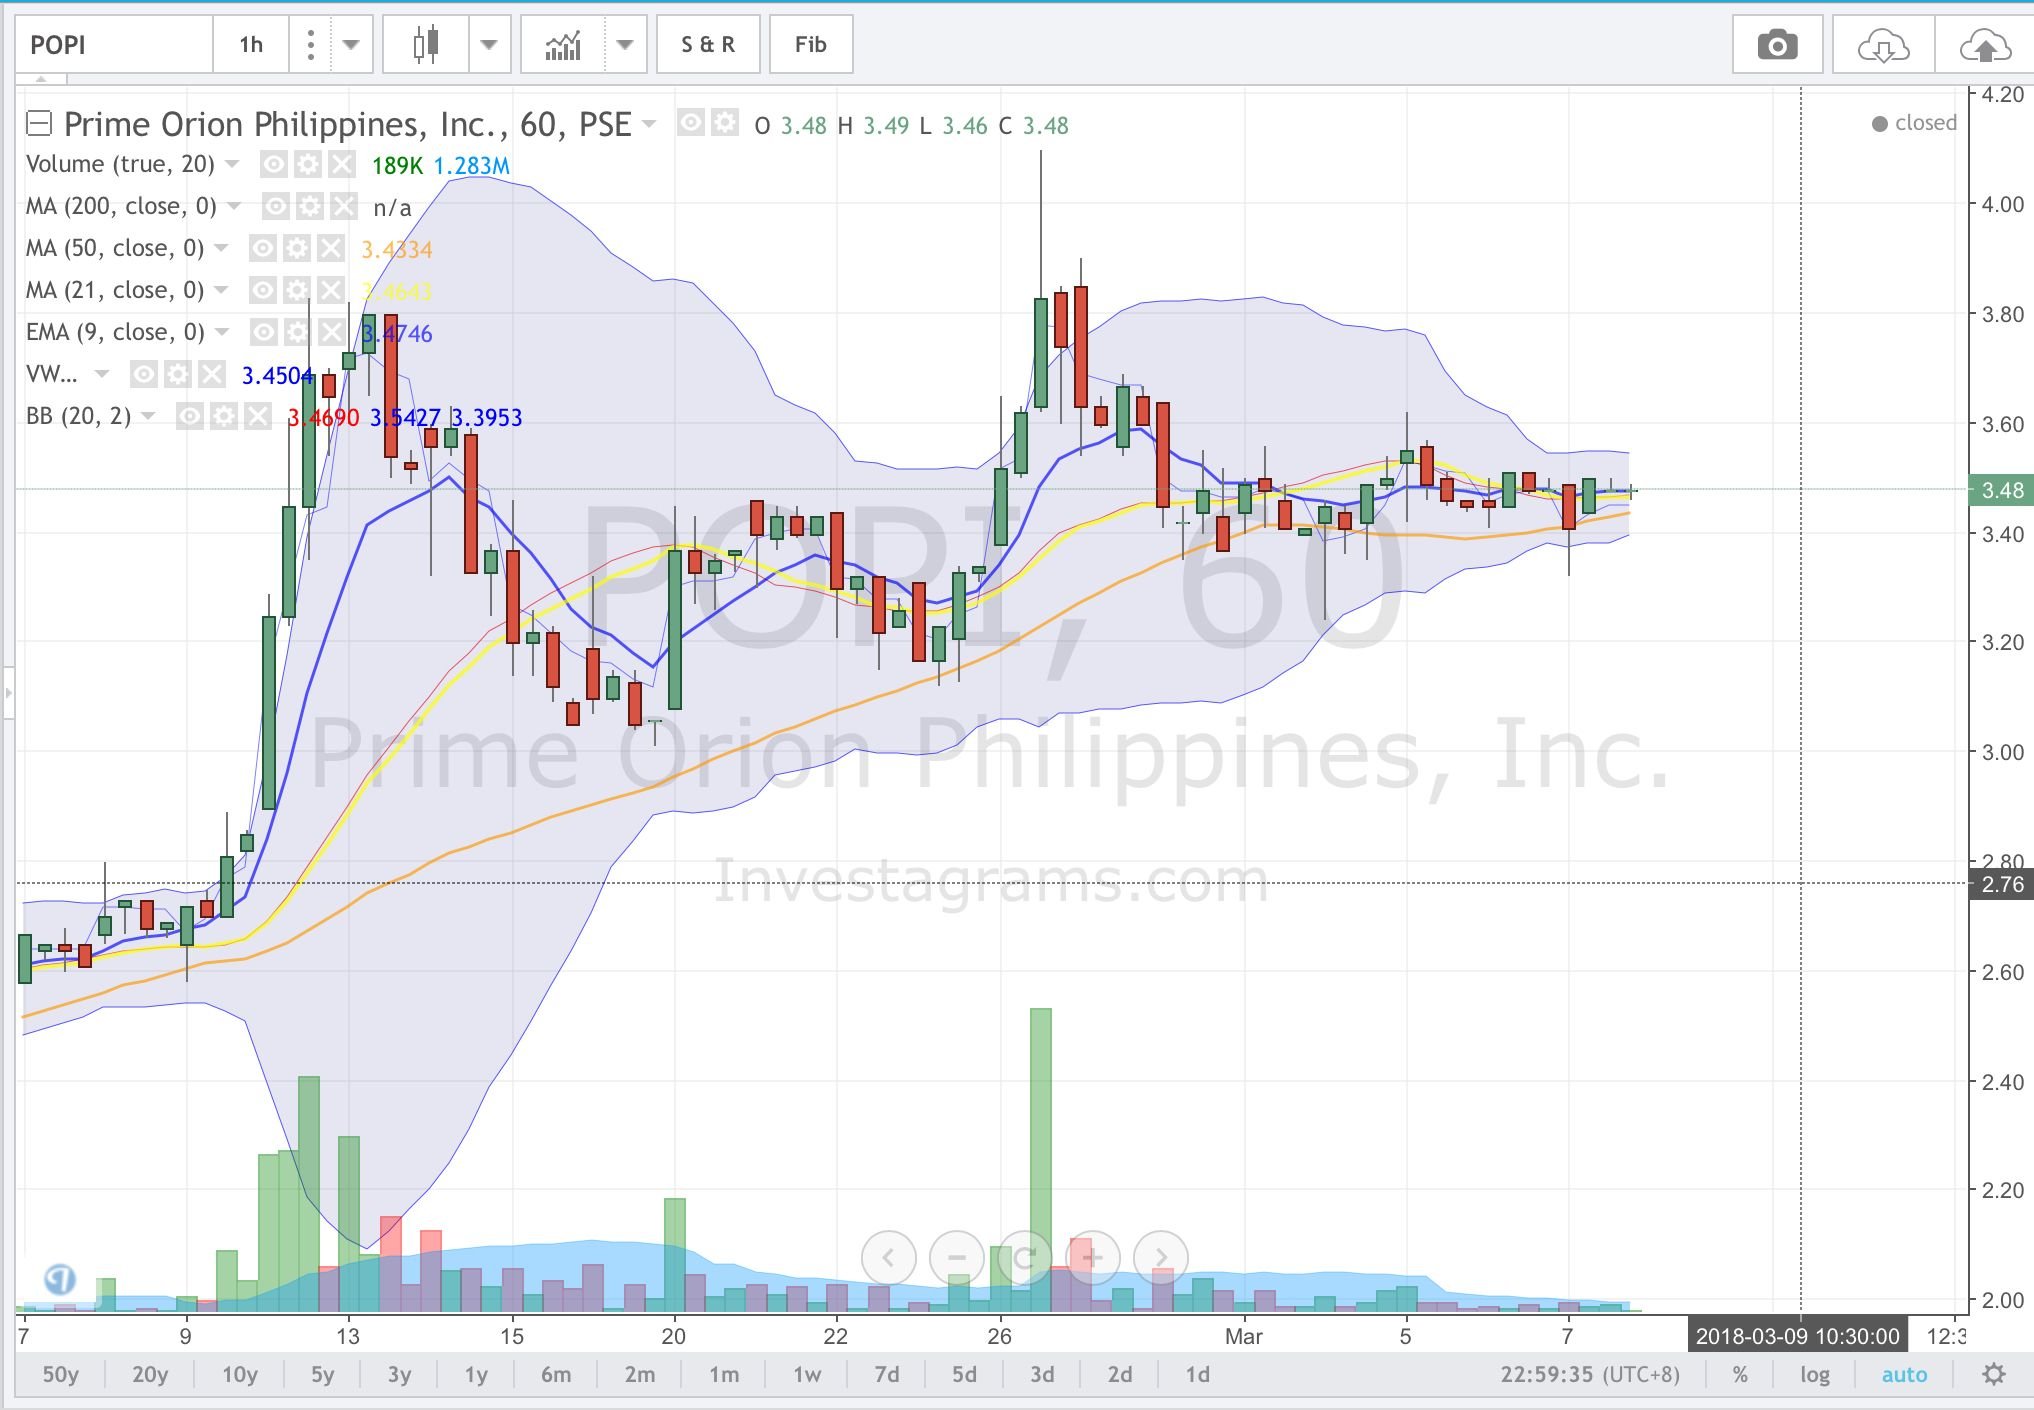Select the 3d time range
Image resolution: width=2034 pixels, height=1410 pixels.
click(x=1042, y=1375)
